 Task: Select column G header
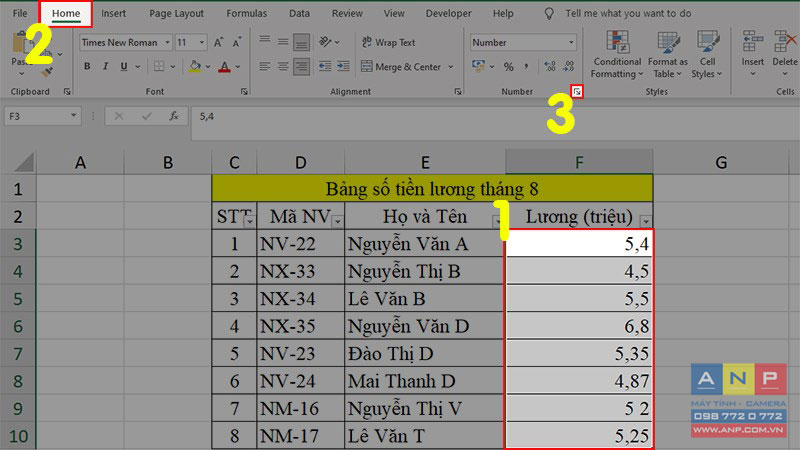pyautogui.click(x=721, y=162)
